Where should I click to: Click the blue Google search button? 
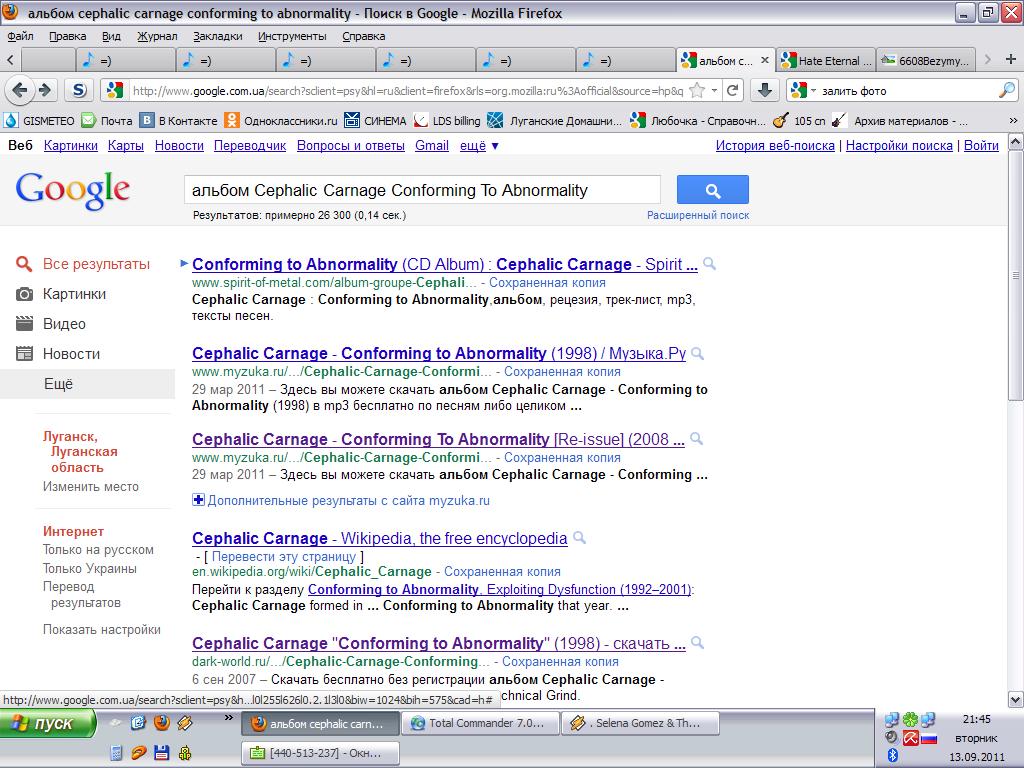coord(712,190)
